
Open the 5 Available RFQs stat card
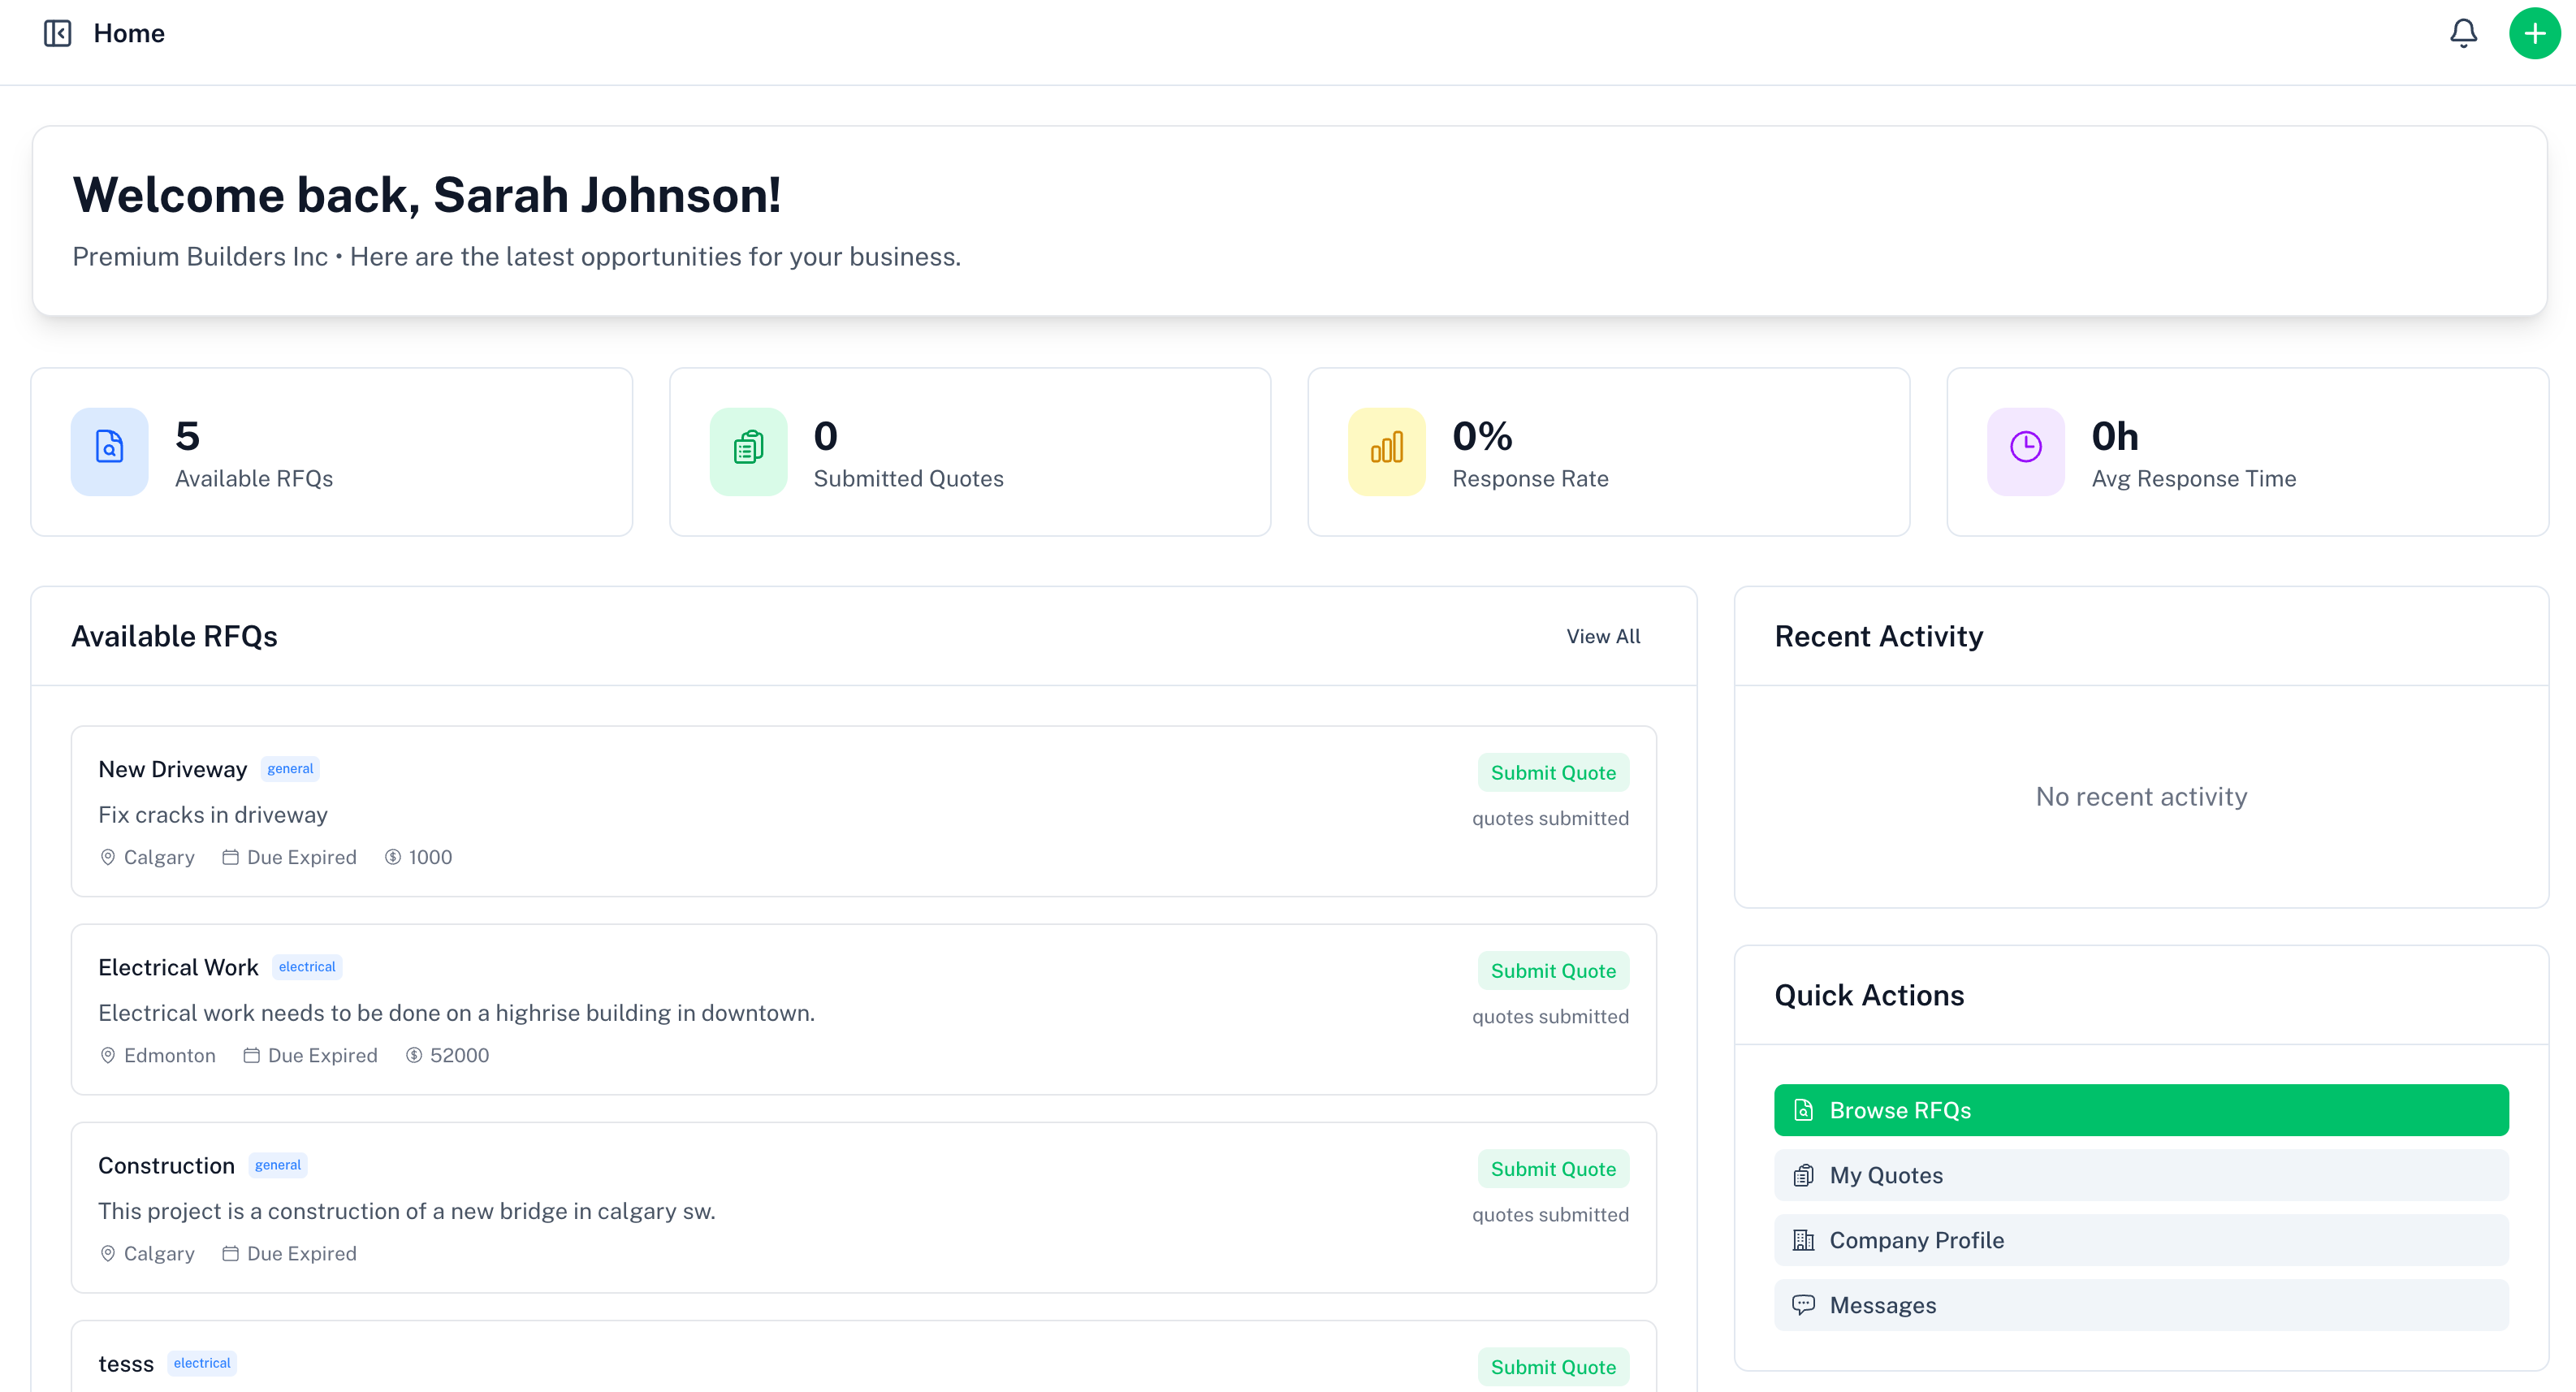click(331, 451)
